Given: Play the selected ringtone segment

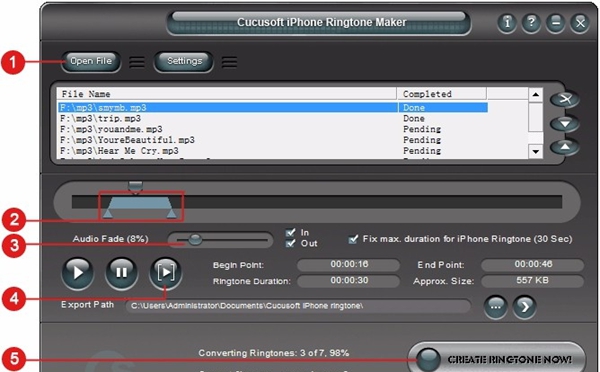Looking at the screenshot, I should pos(166,272).
